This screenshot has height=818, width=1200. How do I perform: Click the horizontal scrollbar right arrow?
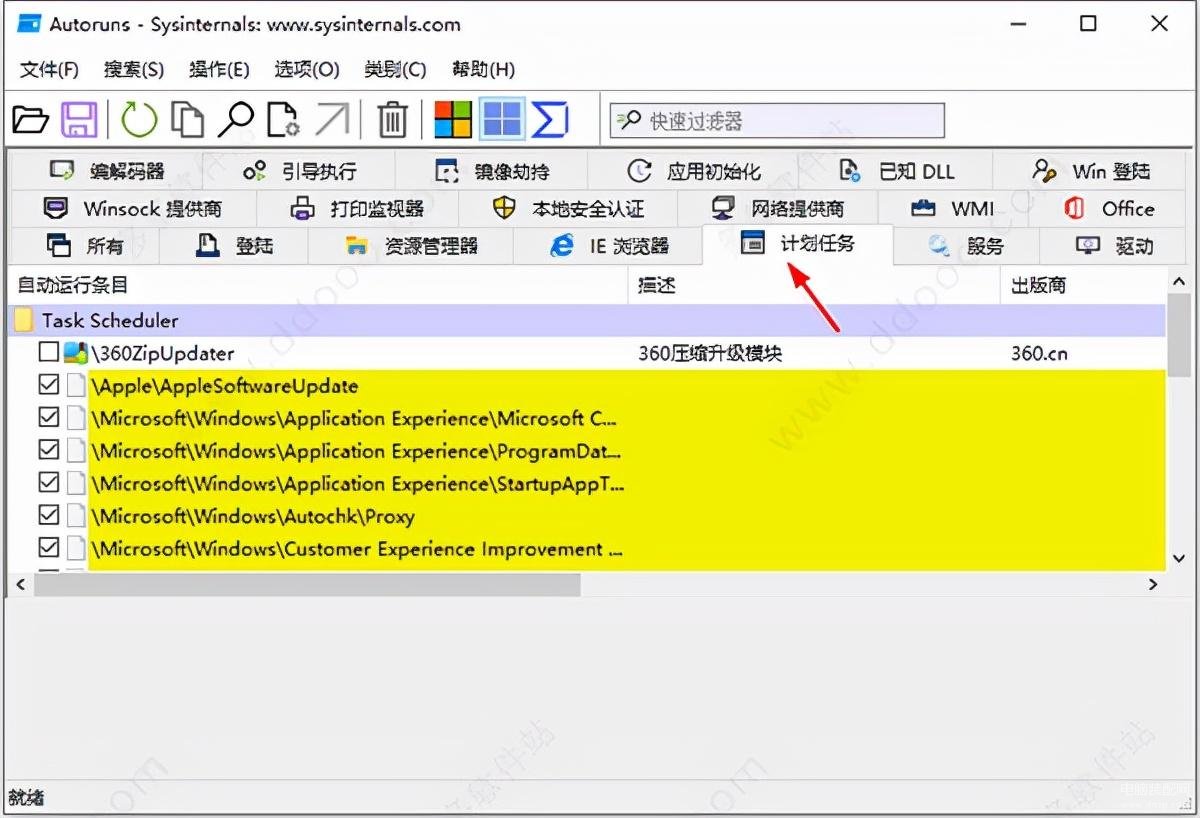[1153, 584]
